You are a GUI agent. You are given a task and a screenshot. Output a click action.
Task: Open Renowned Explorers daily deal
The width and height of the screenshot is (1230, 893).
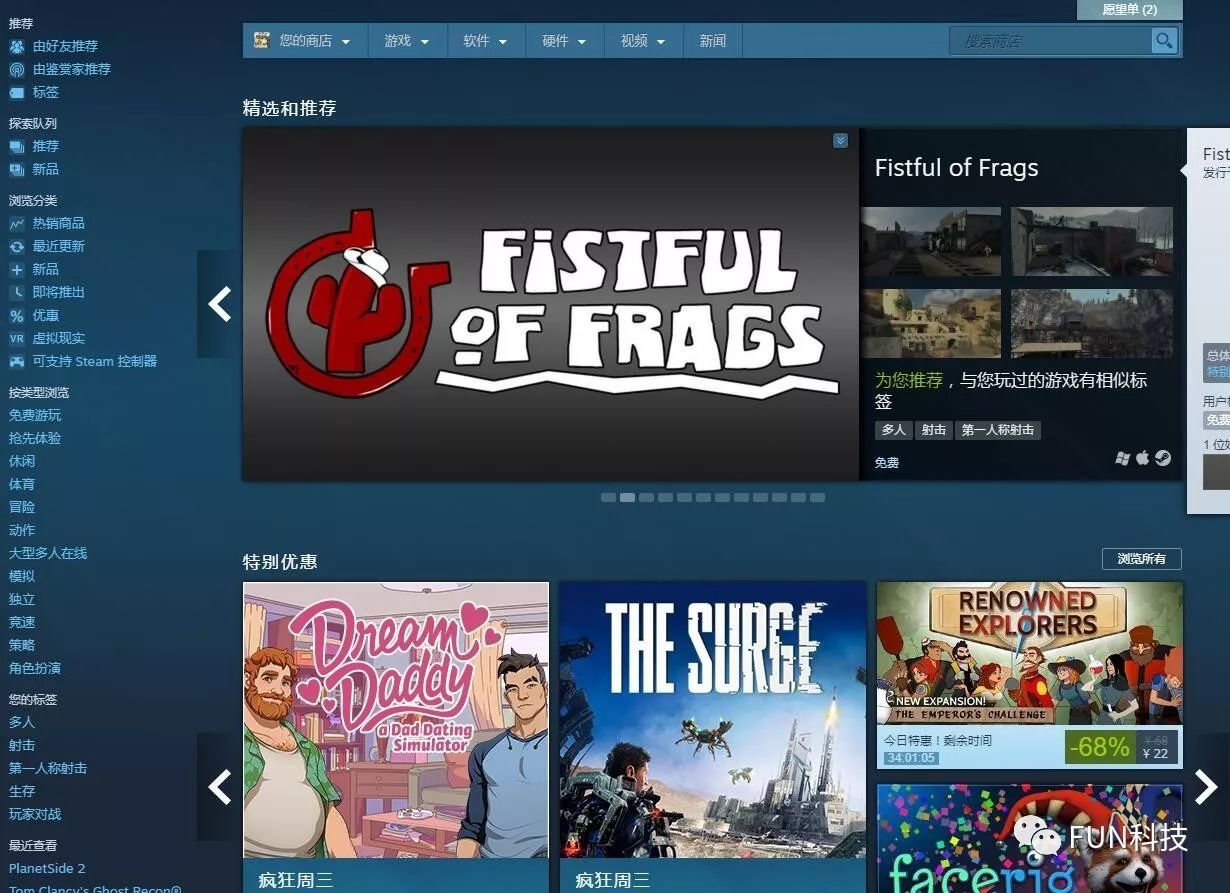(1029, 675)
